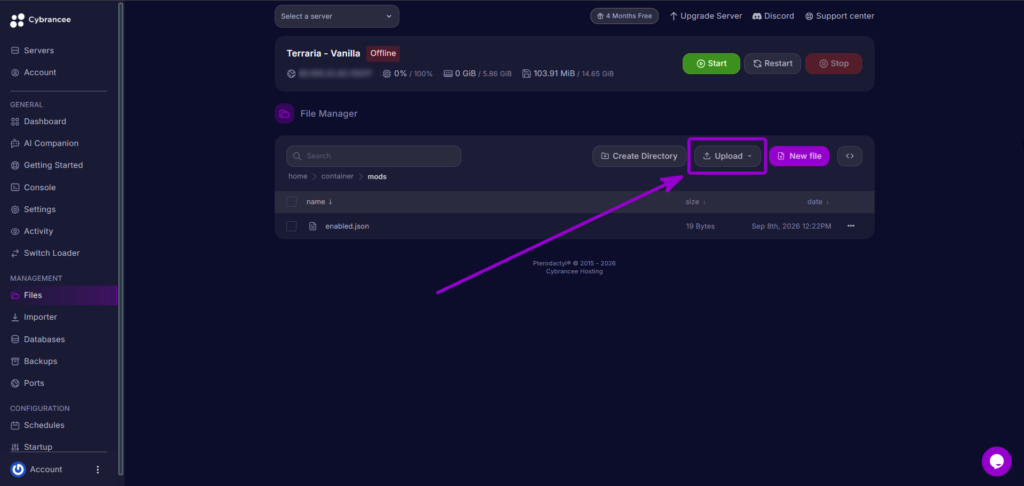This screenshot has height=486, width=1024.
Task: Select Files in the Management section
Action: tap(59, 295)
